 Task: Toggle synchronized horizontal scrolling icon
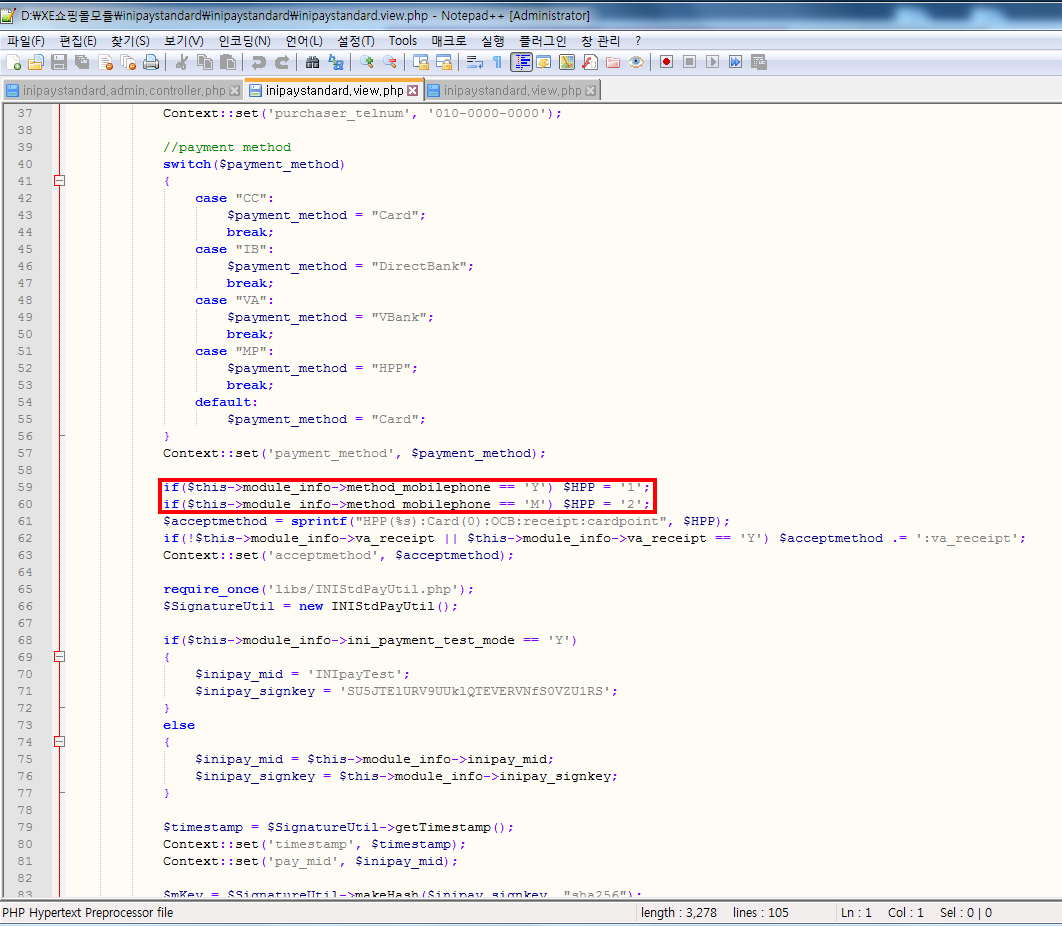pyautogui.click(x=444, y=62)
